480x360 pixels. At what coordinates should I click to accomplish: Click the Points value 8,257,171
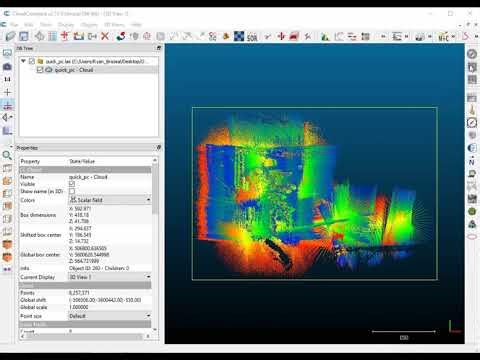[x=79, y=293]
